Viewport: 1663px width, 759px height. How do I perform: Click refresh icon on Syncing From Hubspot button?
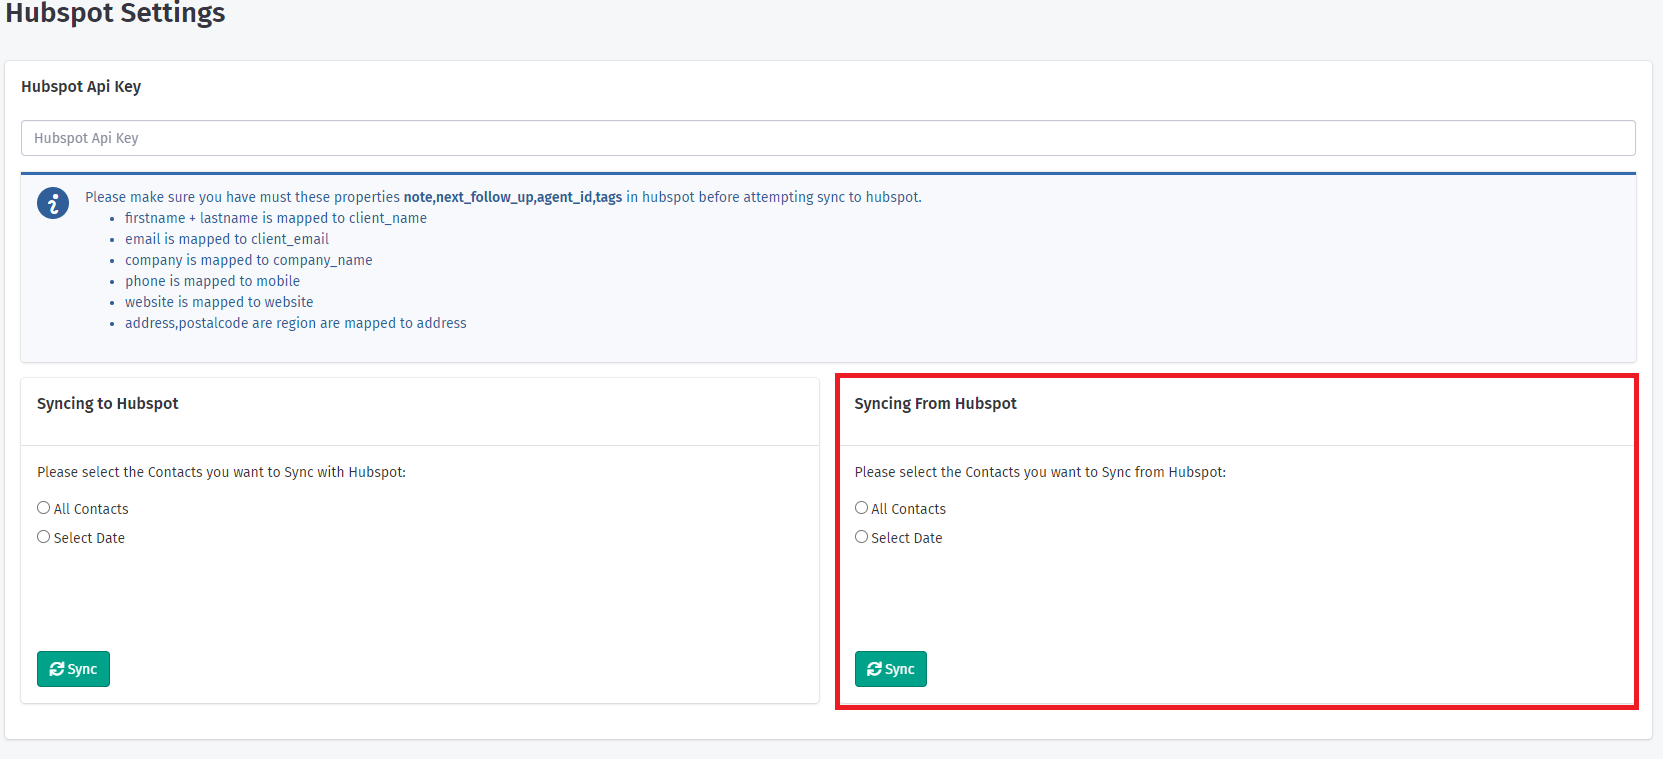click(874, 669)
